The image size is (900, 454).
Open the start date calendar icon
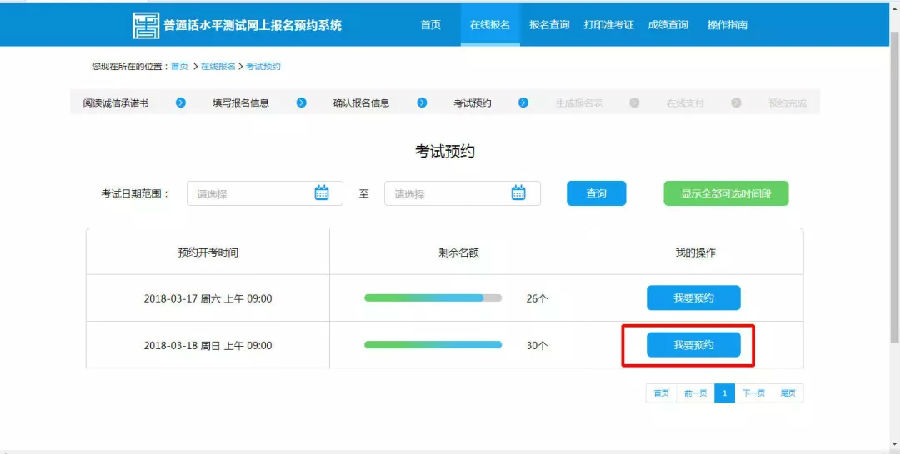tap(321, 193)
